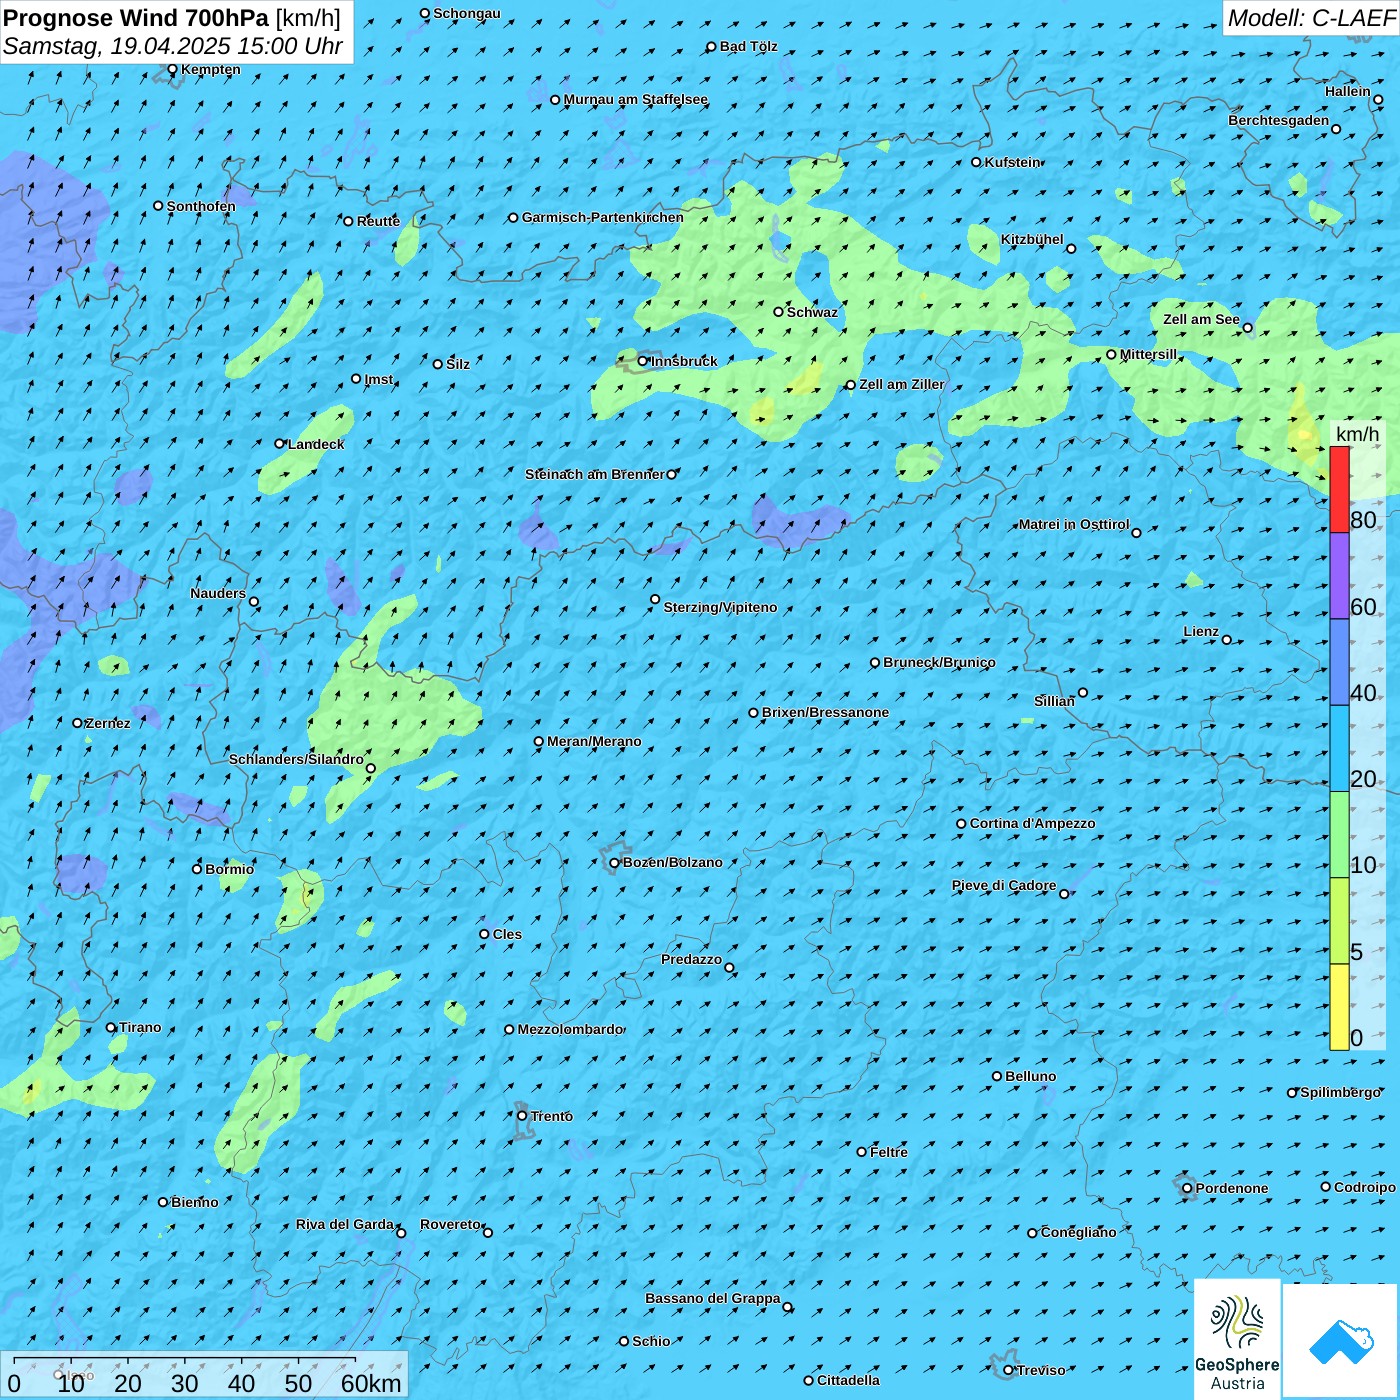Click the Bad Tölz location dot
This screenshot has width=1400, height=1400.
coord(711,47)
